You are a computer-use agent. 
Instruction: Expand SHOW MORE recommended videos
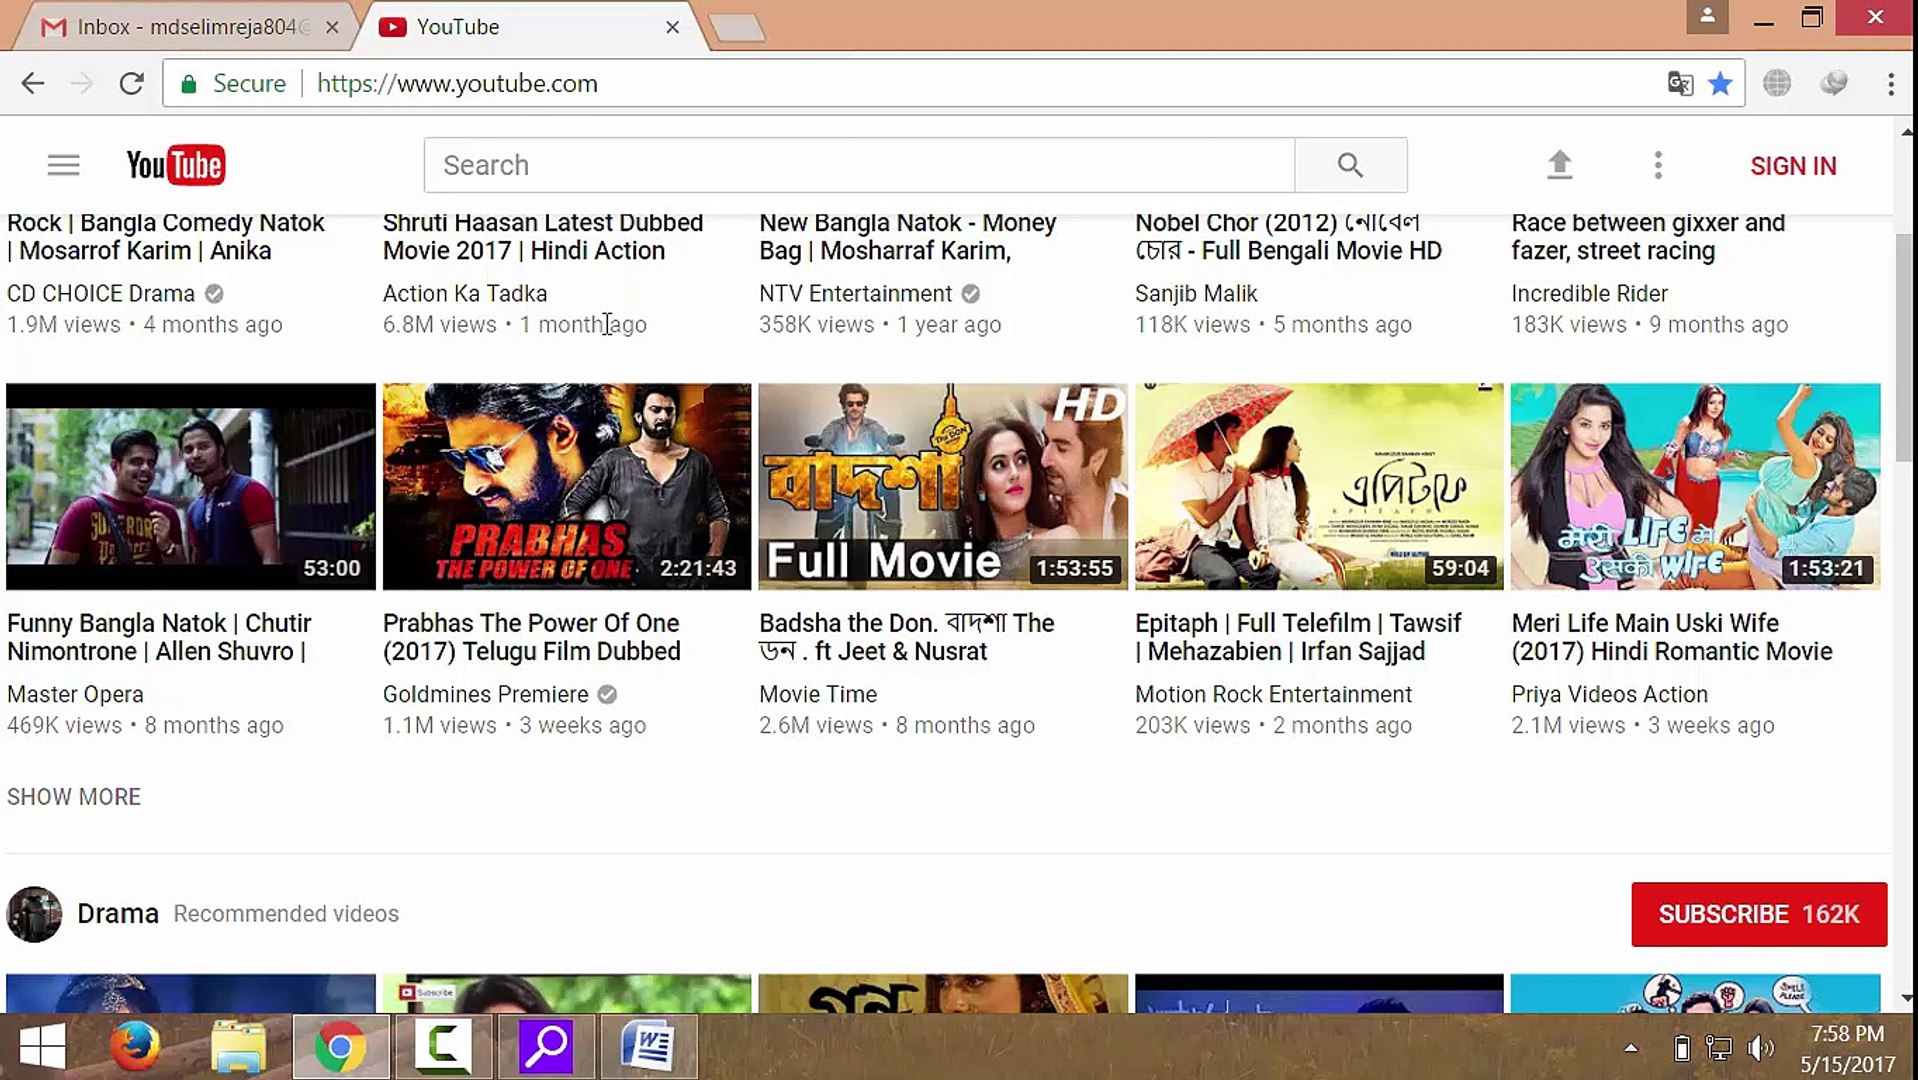click(73, 796)
